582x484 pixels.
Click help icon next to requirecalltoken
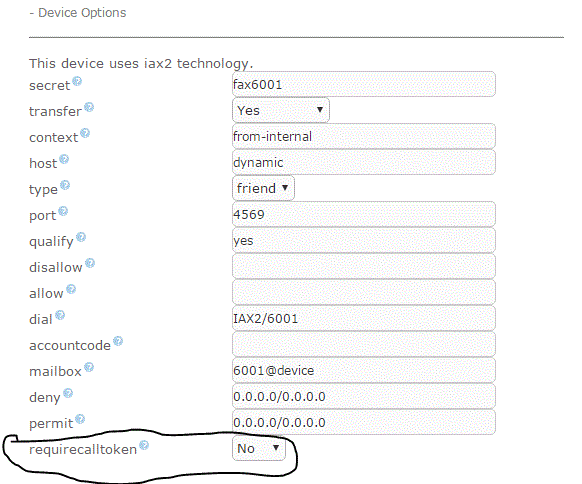coord(144,445)
